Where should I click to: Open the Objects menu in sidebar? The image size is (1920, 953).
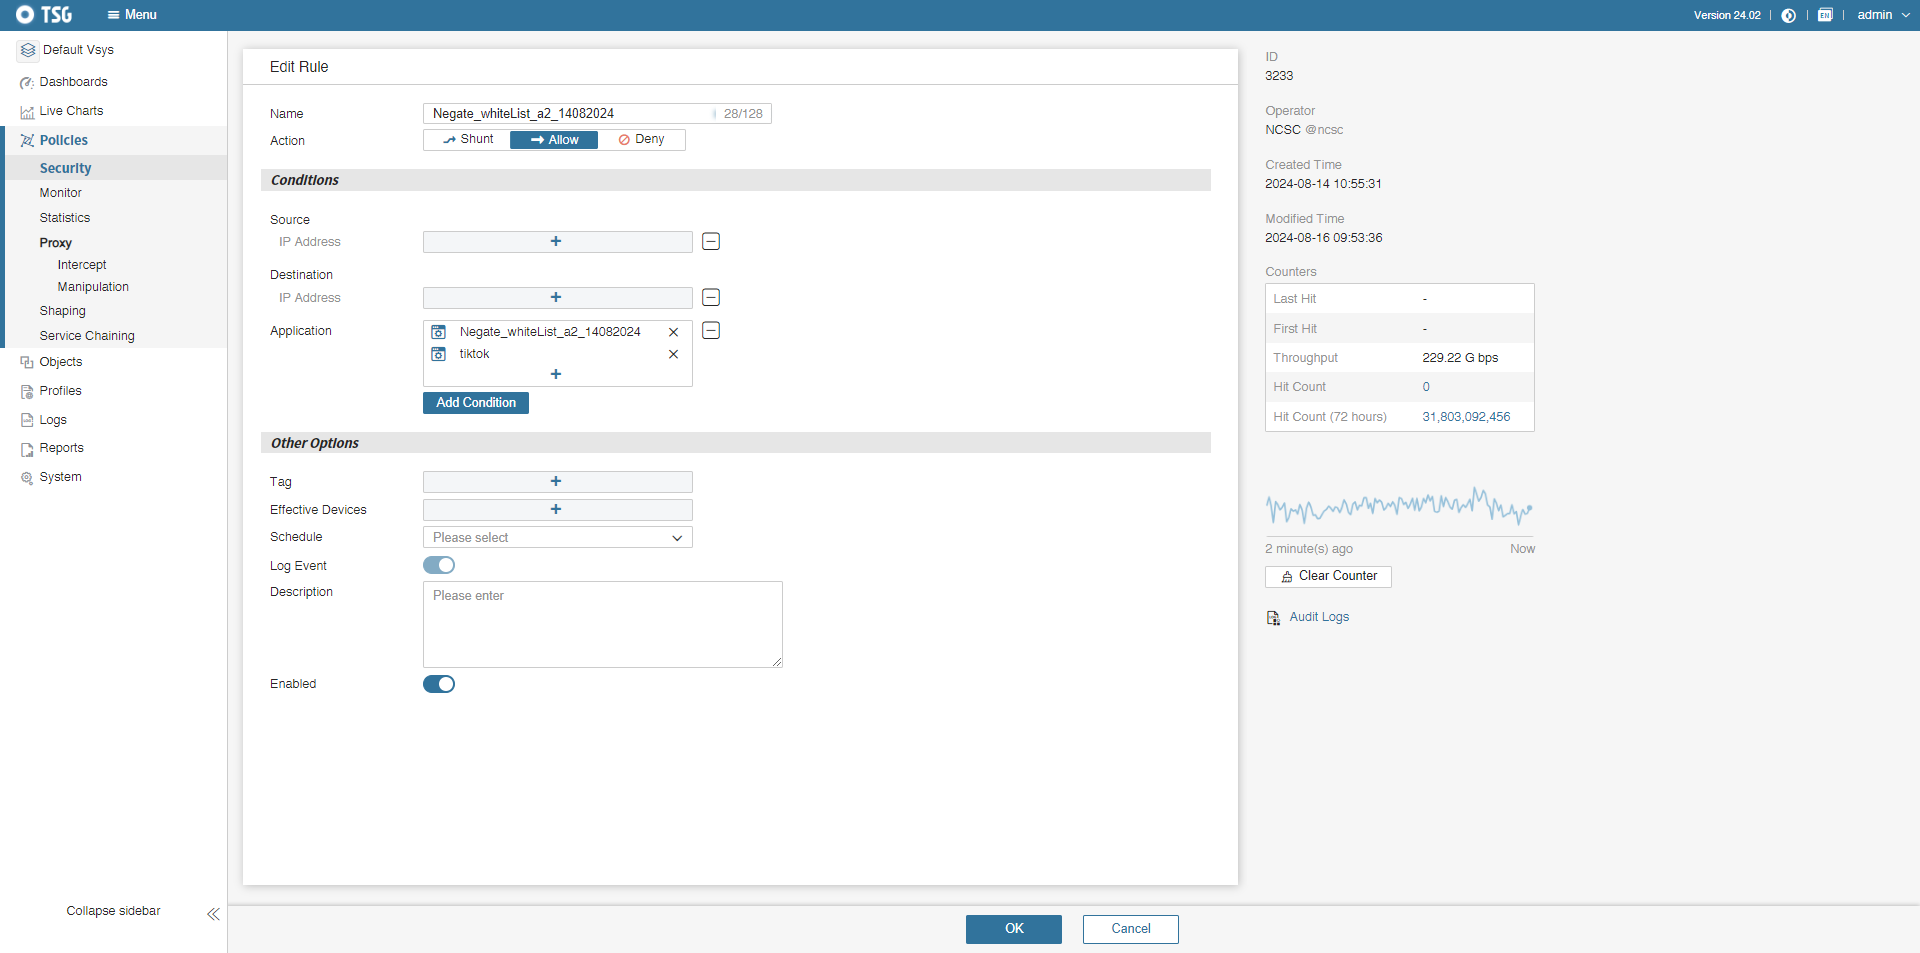[61, 362]
